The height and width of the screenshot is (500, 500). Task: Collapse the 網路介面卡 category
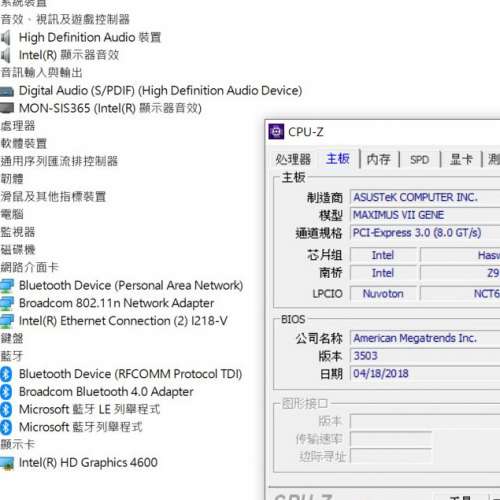click(x=30, y=267)
